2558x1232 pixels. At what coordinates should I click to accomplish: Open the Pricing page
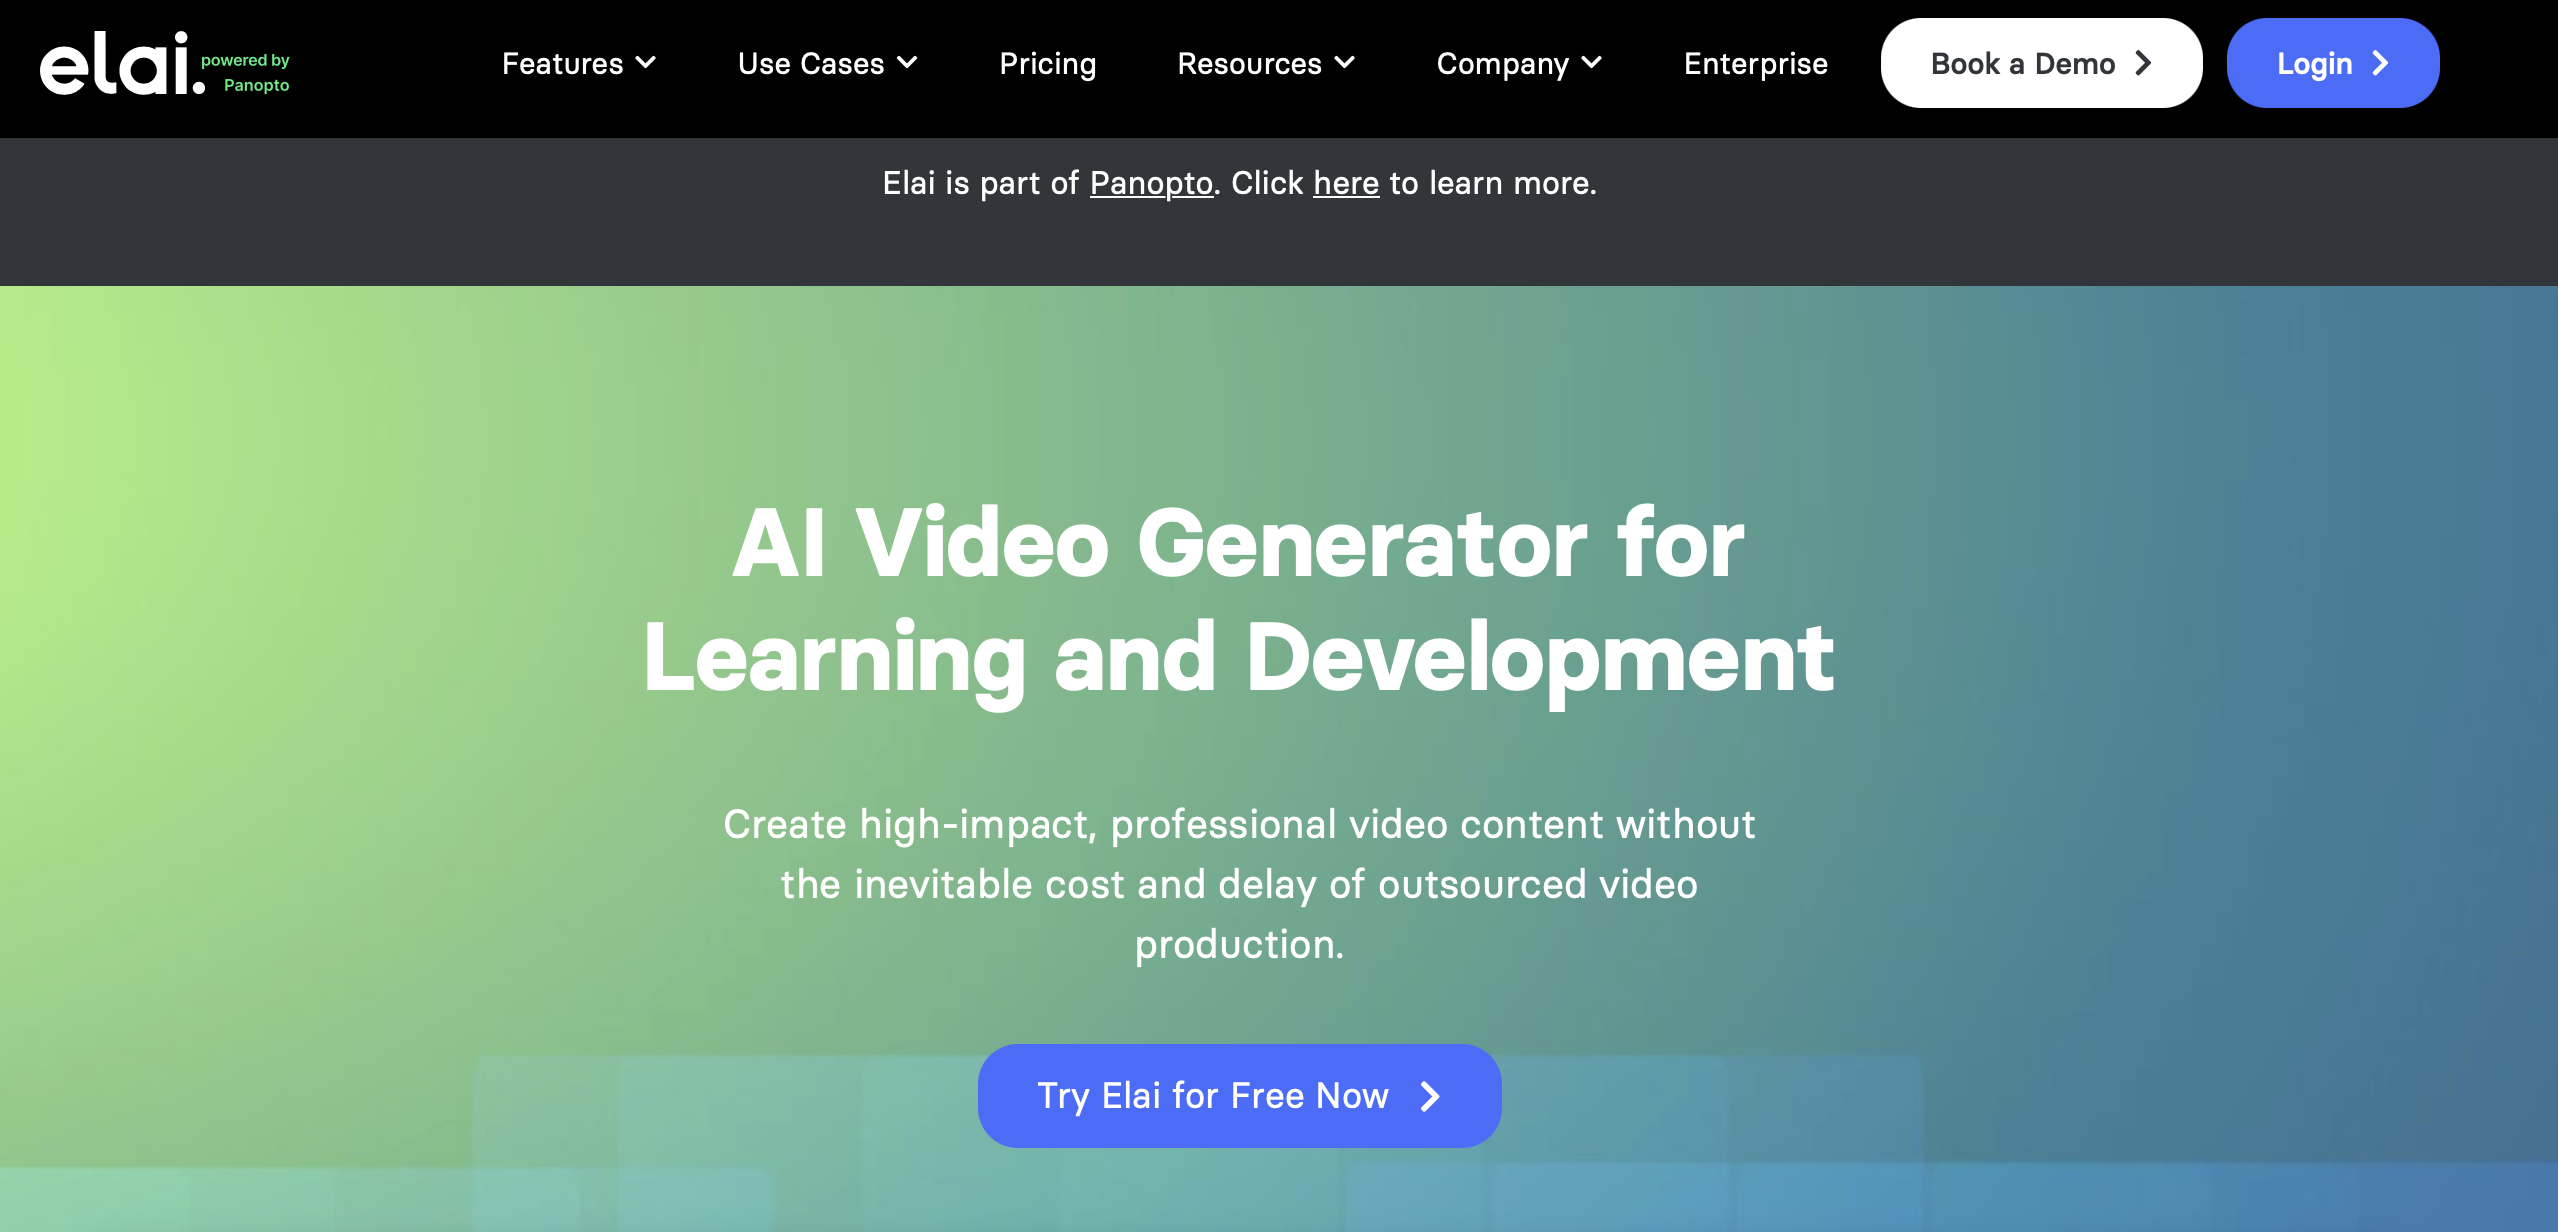[x=1048, y=63]
